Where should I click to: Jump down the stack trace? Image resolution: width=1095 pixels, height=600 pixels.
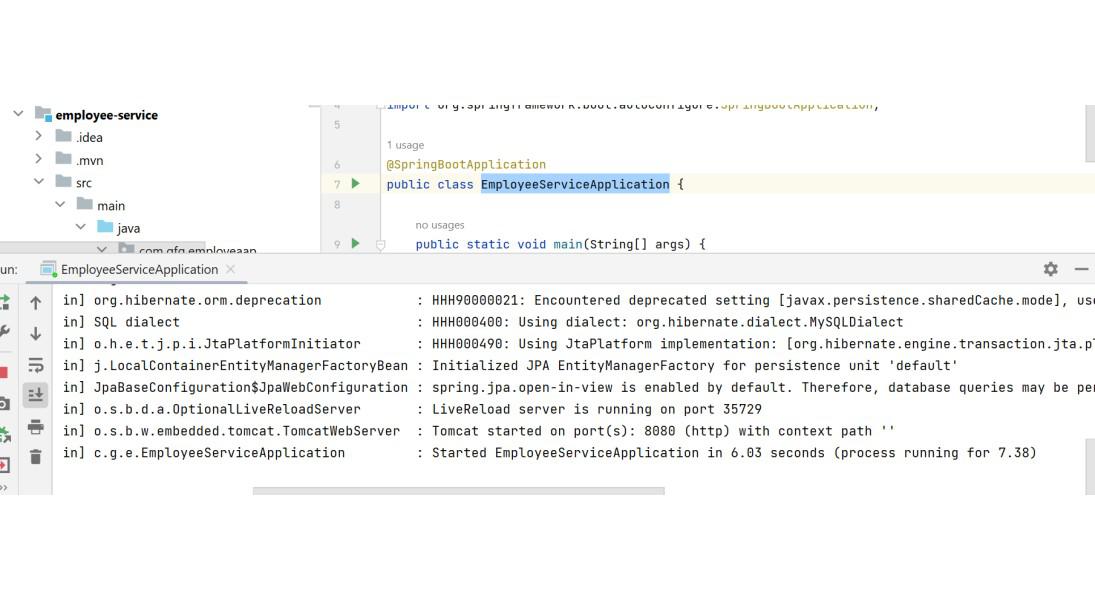37,333
